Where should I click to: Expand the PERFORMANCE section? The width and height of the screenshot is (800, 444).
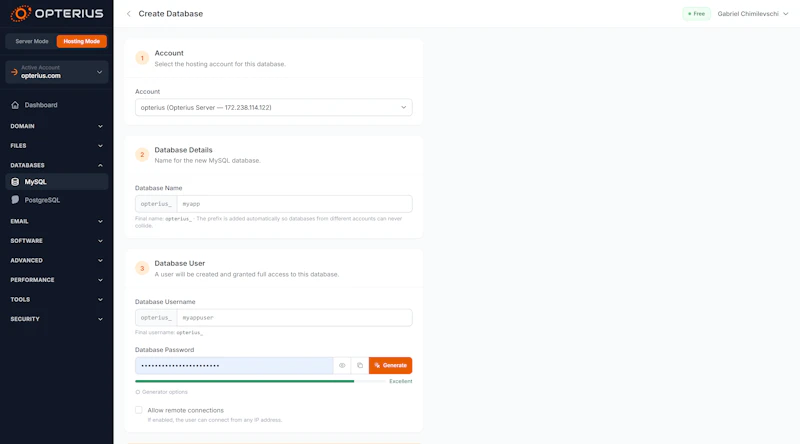click(x=57, y=280)
